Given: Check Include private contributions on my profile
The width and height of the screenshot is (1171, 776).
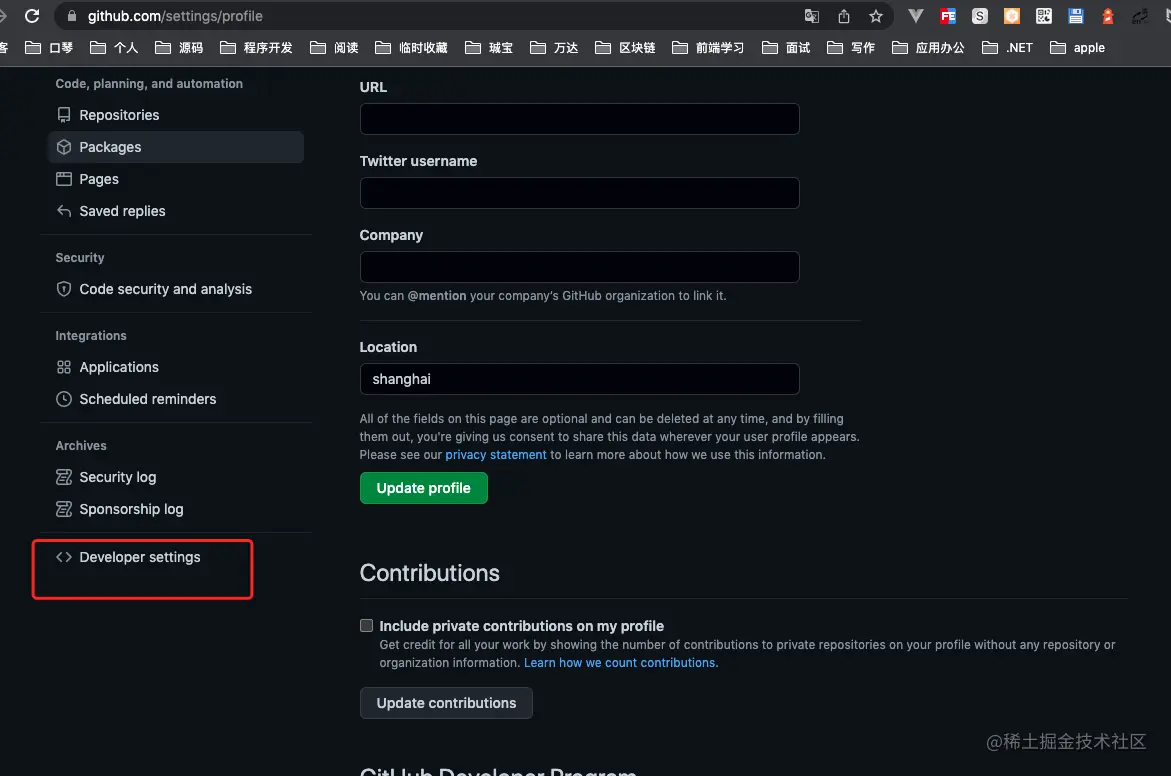Looking at the screenshot, I should point(366,626).
